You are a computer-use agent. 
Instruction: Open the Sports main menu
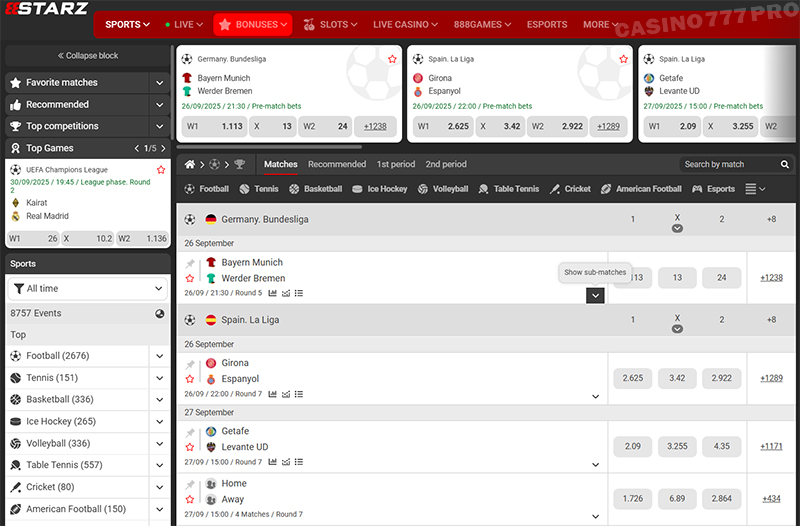[127, 24]
